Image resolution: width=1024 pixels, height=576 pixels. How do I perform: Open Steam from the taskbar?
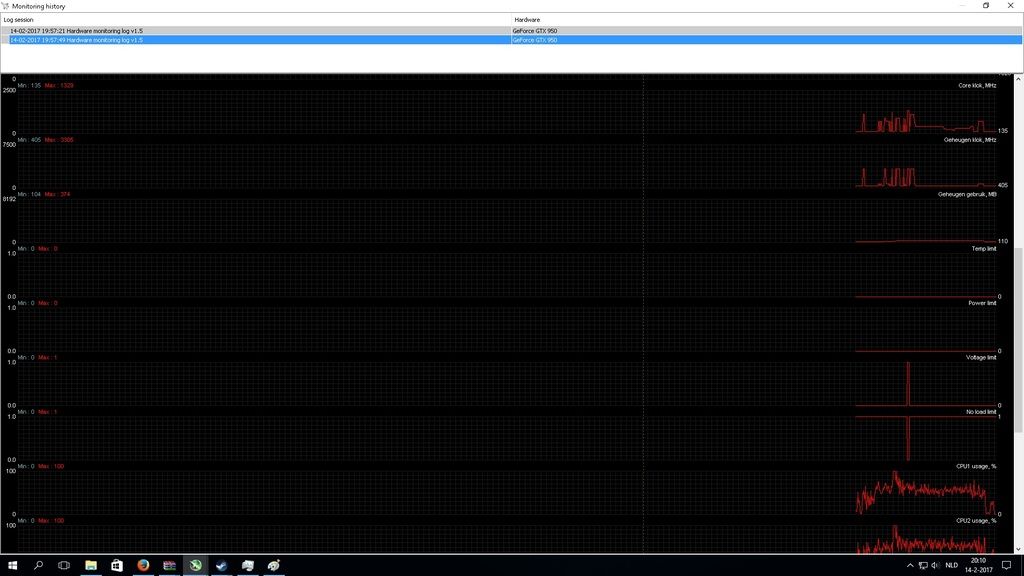click(221, 565)
